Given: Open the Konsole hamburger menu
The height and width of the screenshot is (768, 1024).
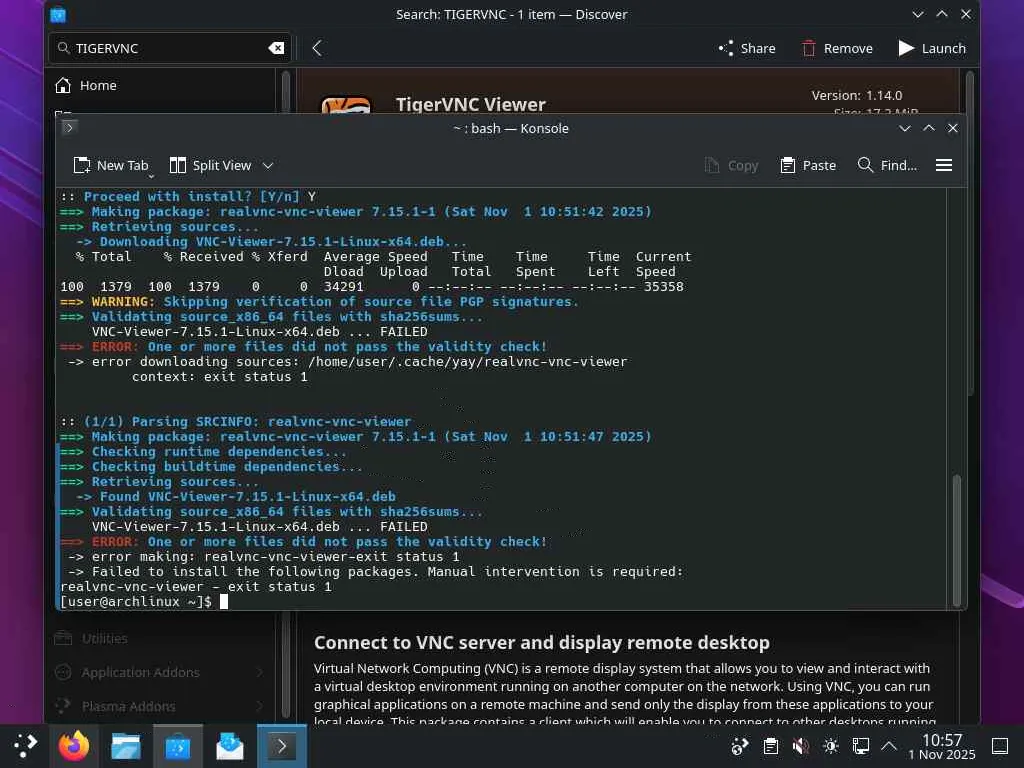Looking at the screenshot, I should (944, 166).
